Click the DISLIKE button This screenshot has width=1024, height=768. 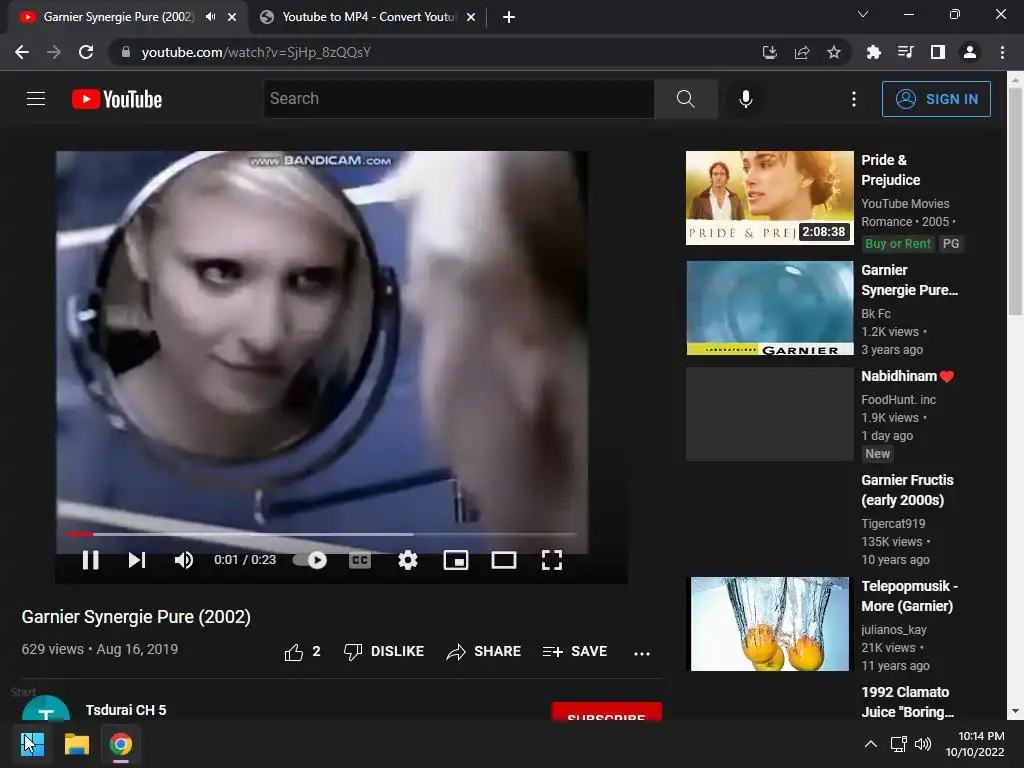pyautogui.click(x=384, y=652)
